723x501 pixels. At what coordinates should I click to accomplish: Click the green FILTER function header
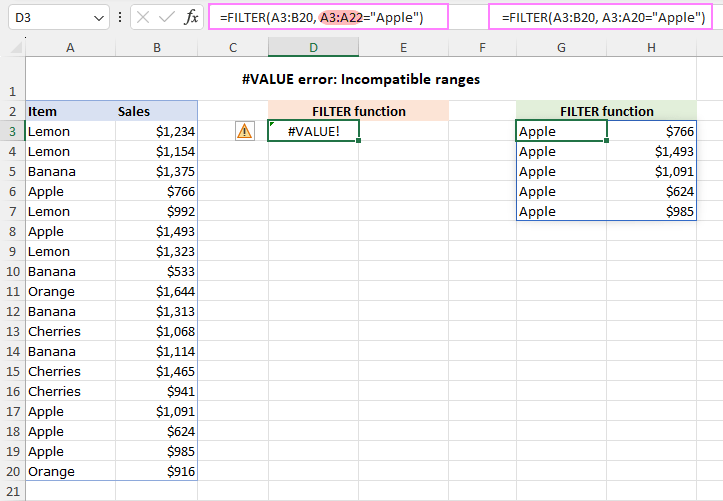[606, 111]
